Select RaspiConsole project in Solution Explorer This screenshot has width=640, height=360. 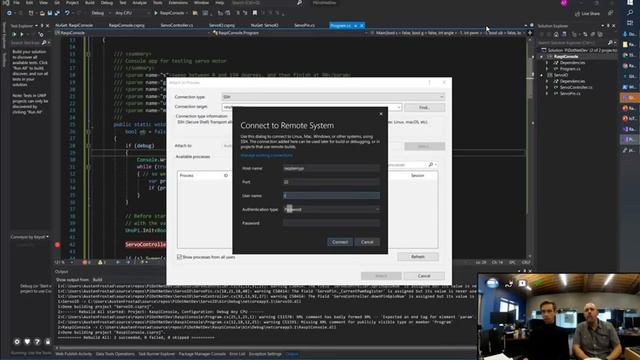coord(565,56)
